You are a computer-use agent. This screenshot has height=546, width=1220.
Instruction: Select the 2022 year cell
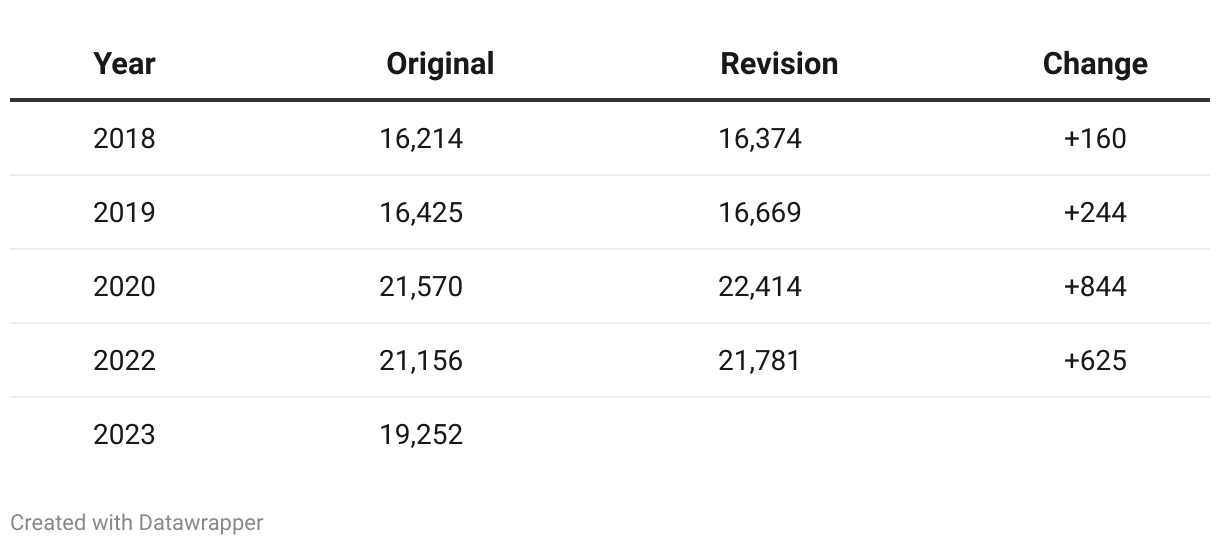(x=124, y=360)
